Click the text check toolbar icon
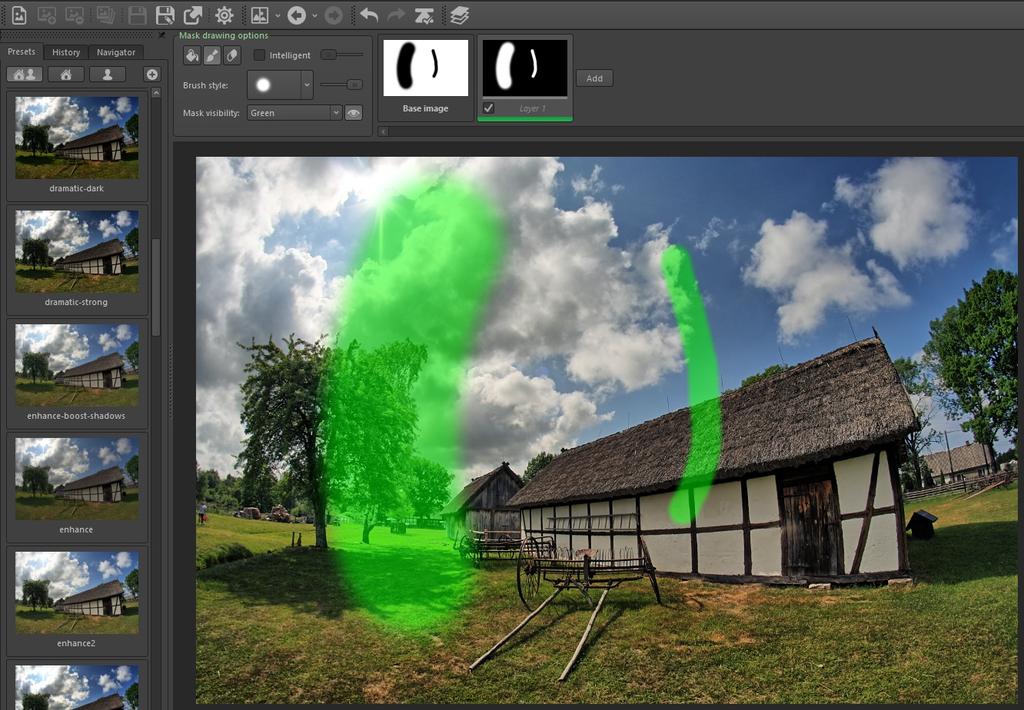 point(424,14)
